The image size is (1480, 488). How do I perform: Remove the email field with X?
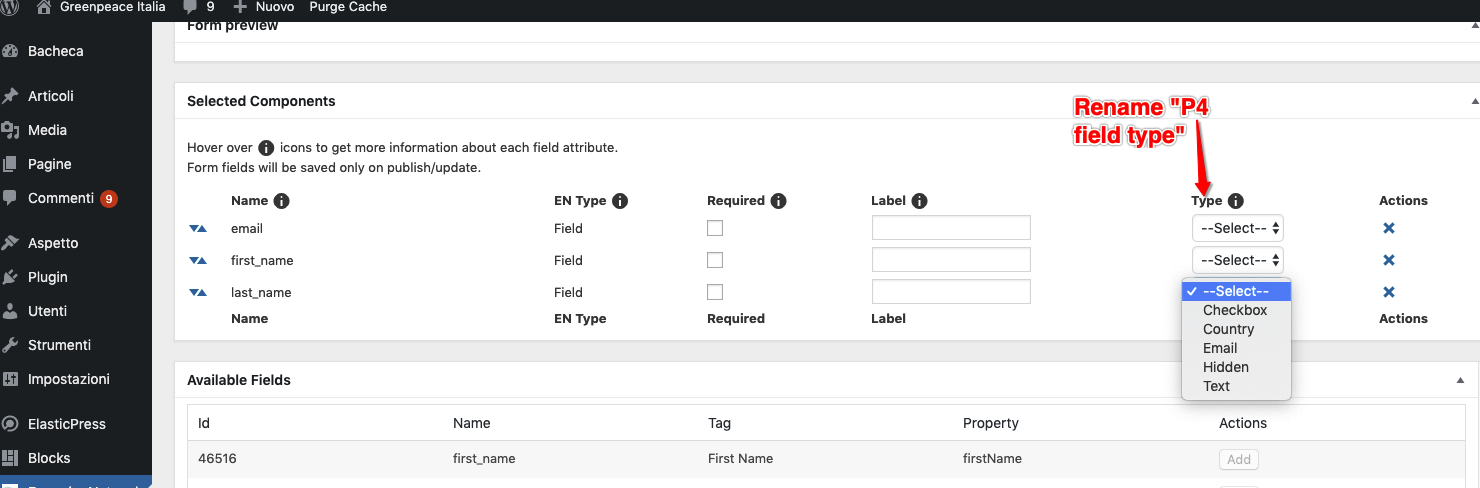pyautogui.click(x=1389, y=229)
